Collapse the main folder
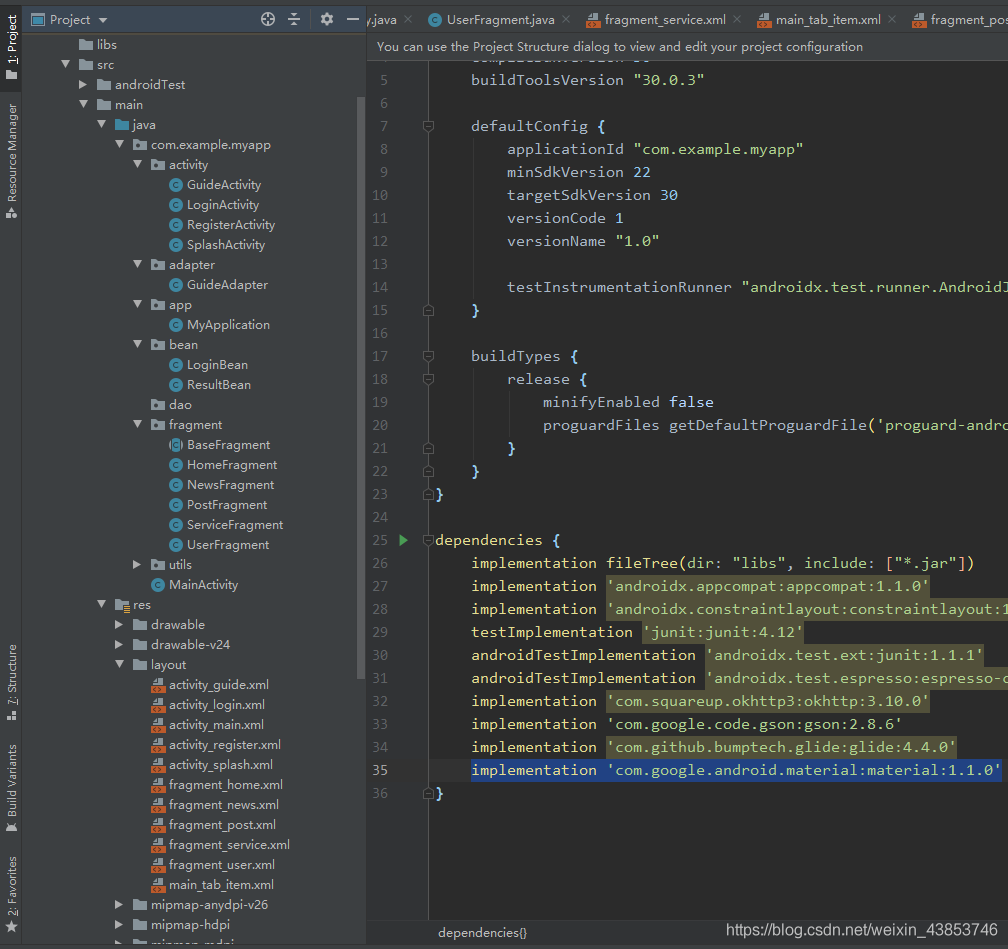 [x=84, y=104]
